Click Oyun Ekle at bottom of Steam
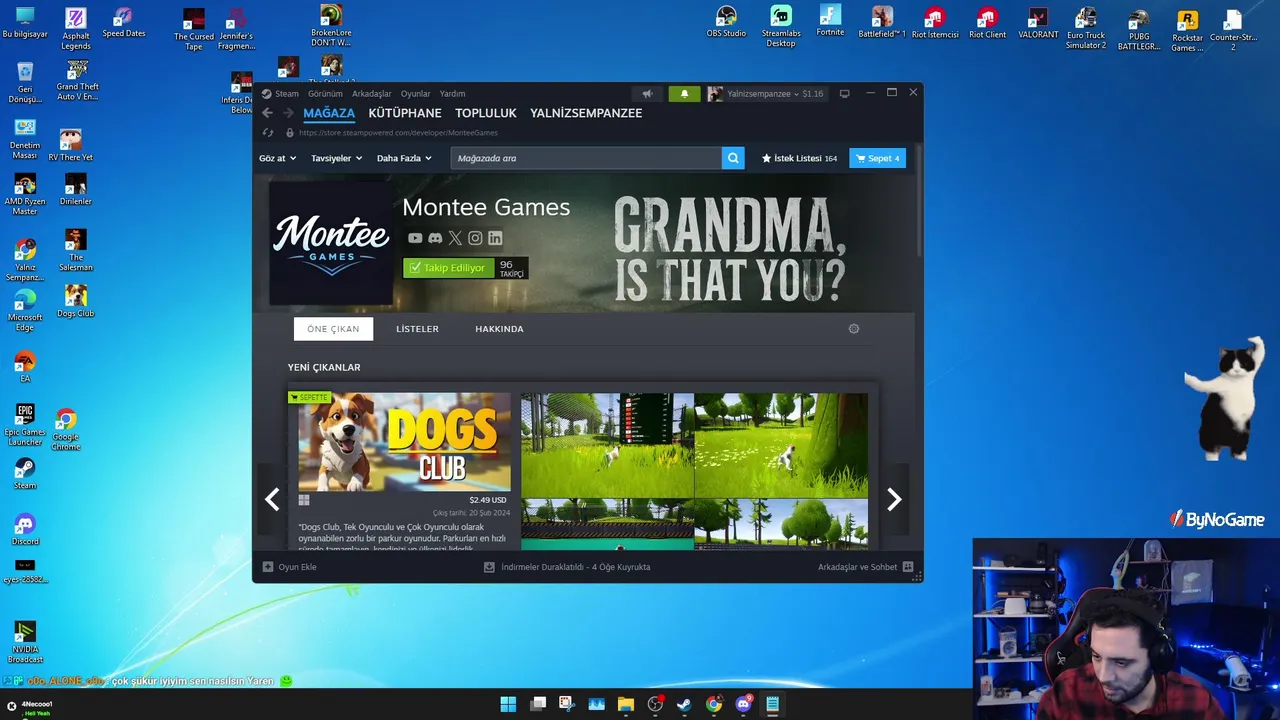The height and width of the screenshot is (720, 1280). (x=289, y=567)
